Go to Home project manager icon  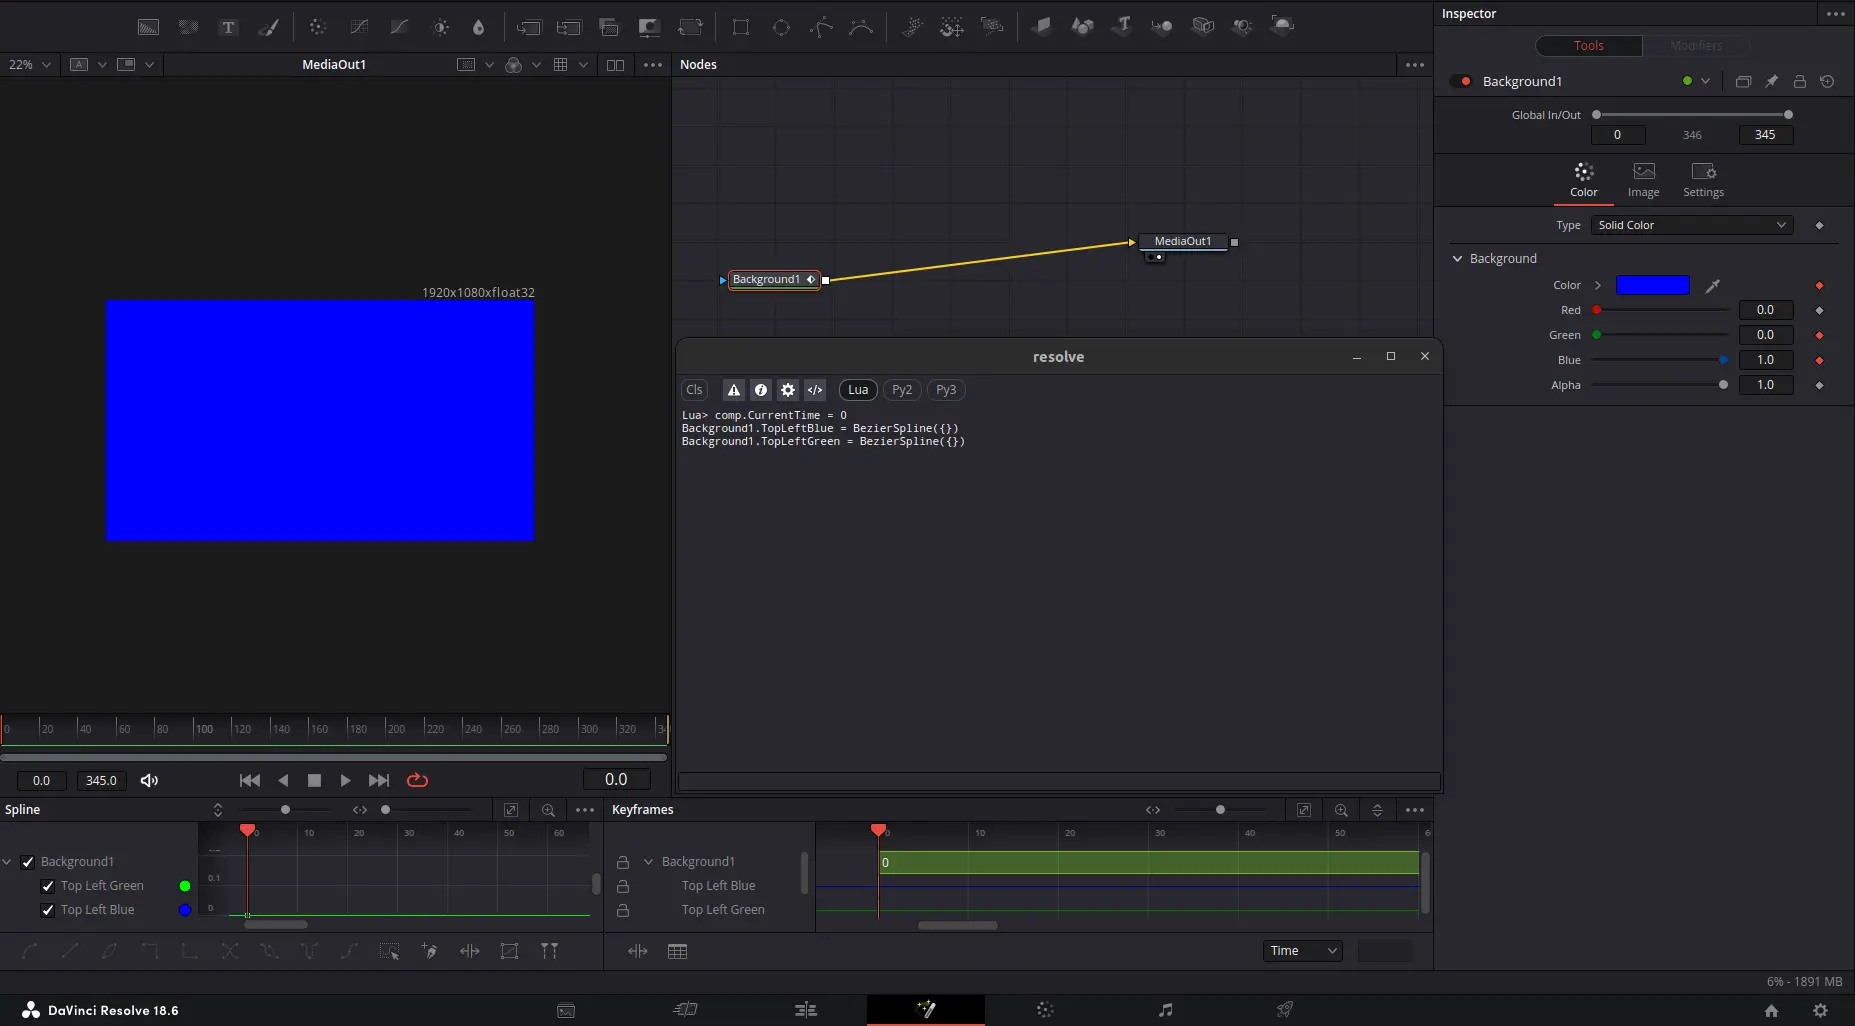pos(1771,1011)
